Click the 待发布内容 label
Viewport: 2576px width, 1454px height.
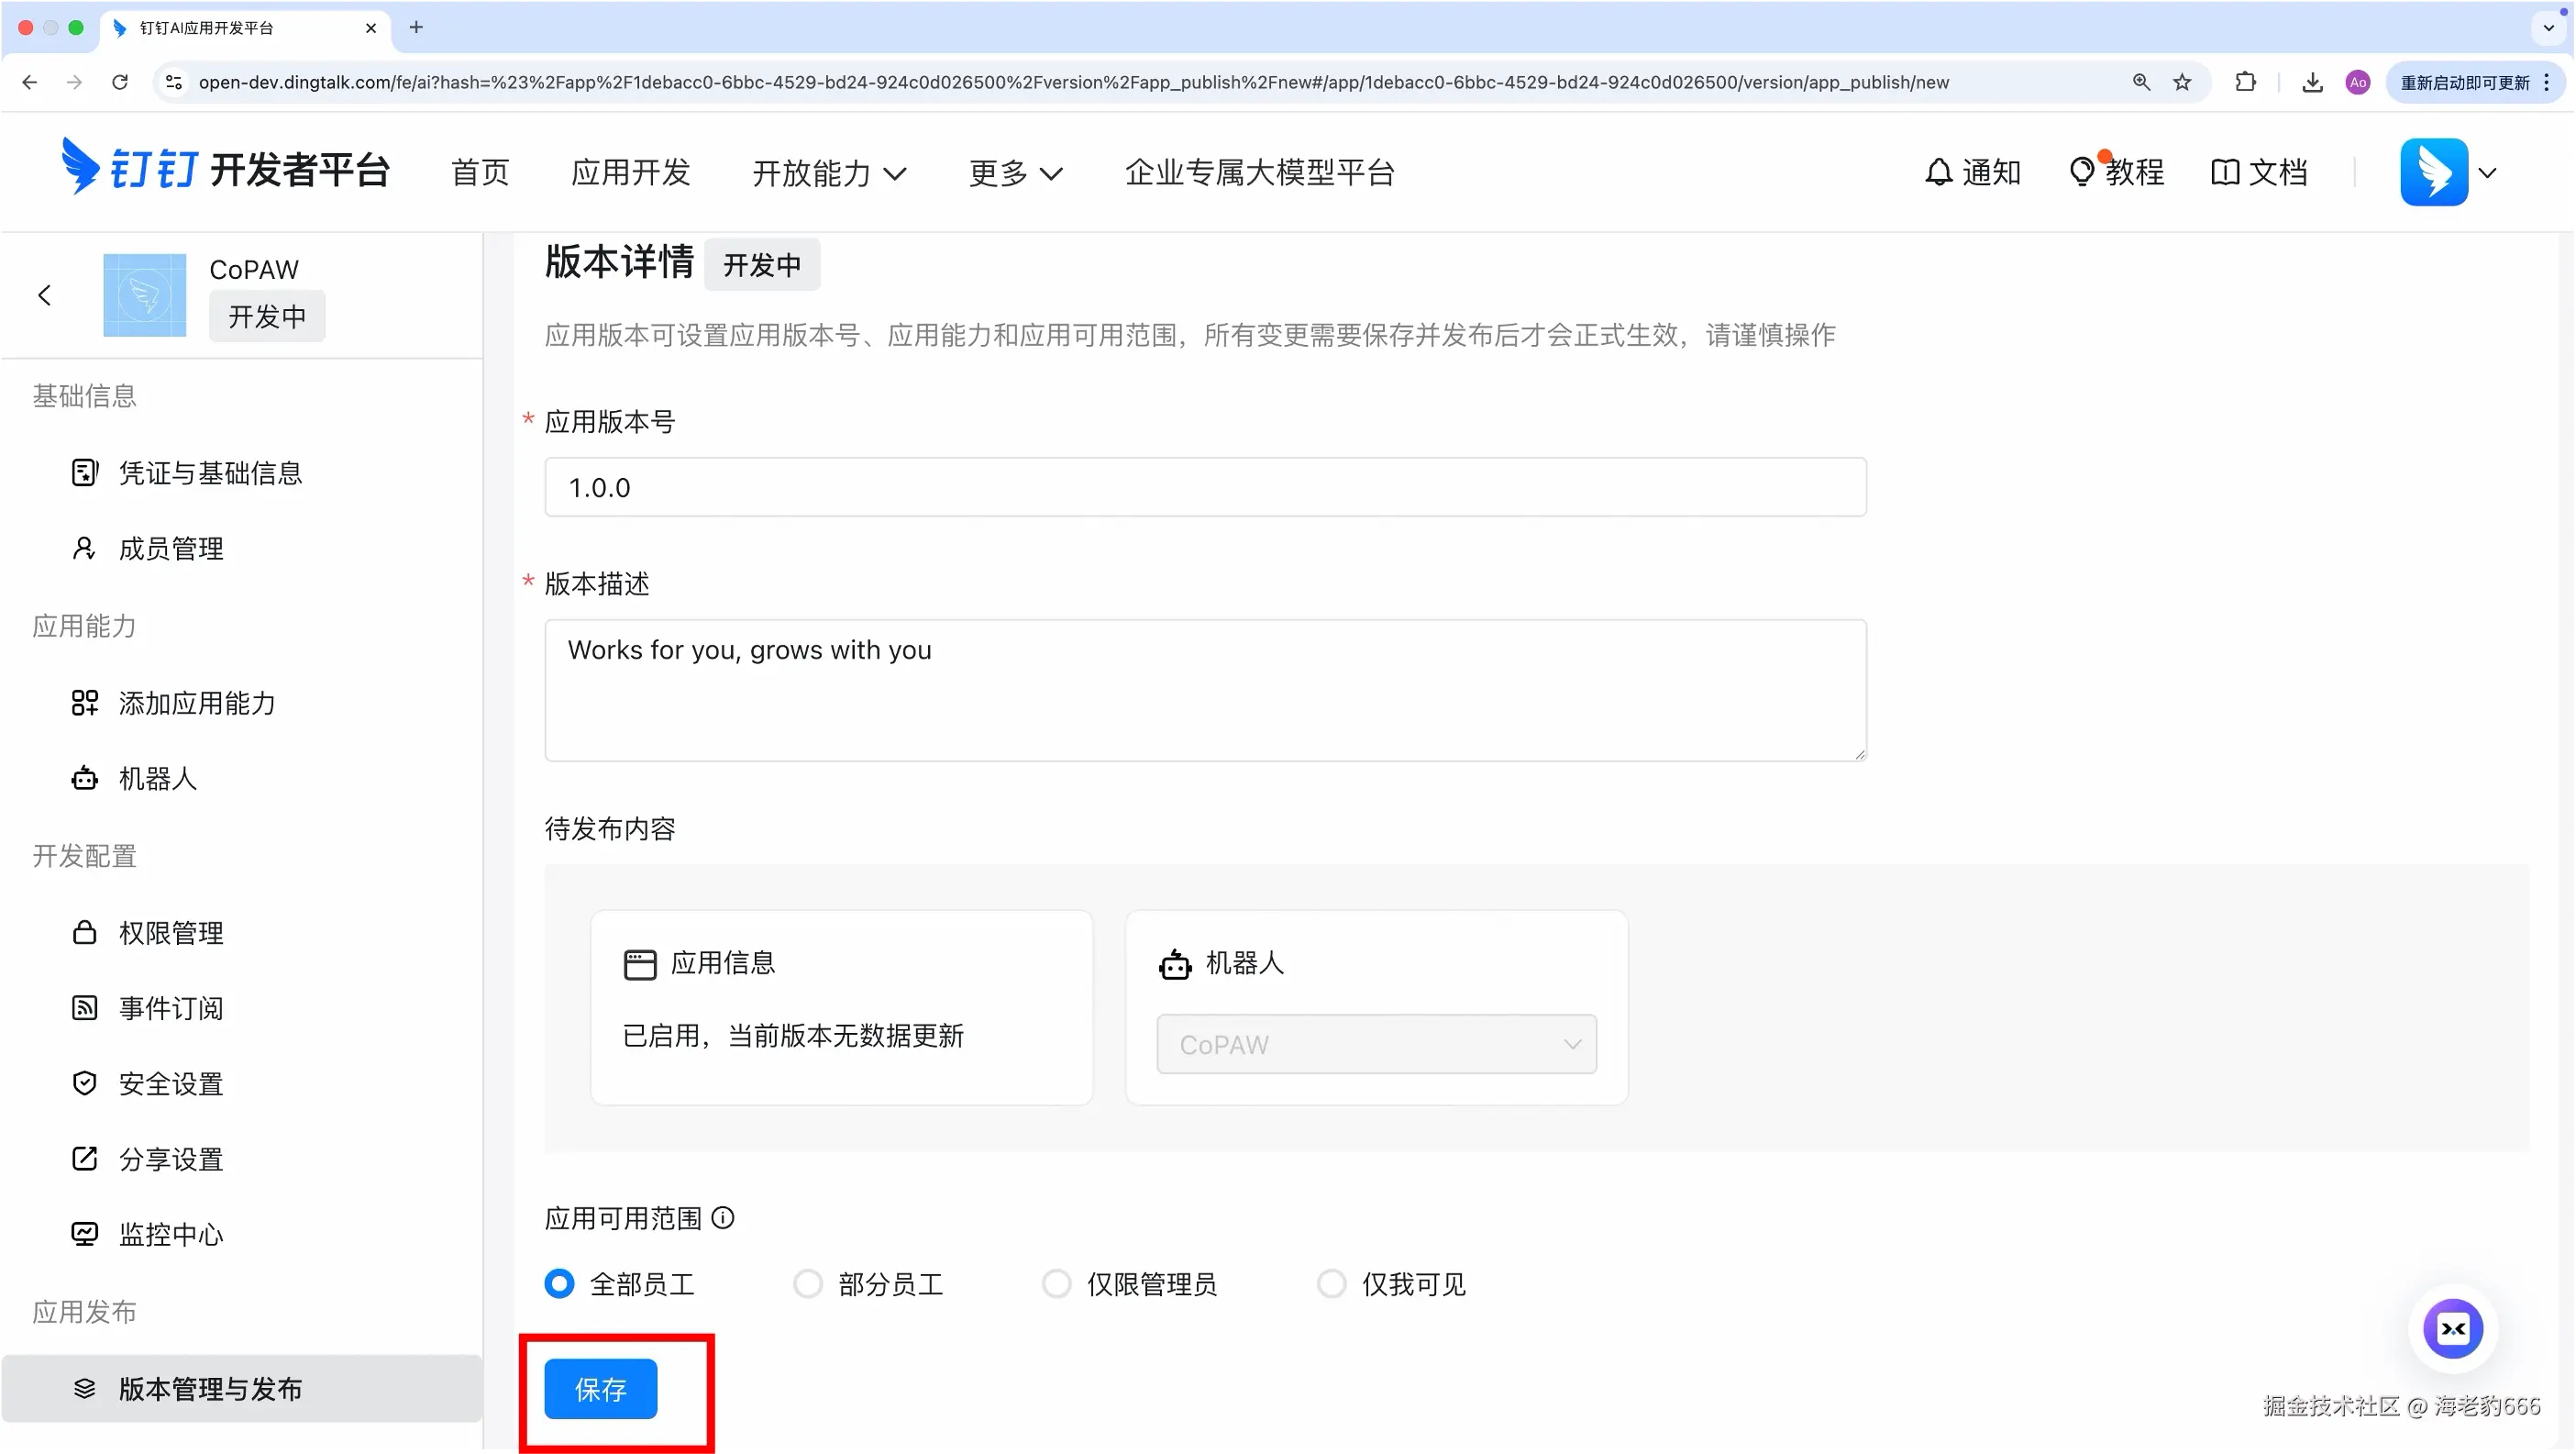(x=610, y=828)
